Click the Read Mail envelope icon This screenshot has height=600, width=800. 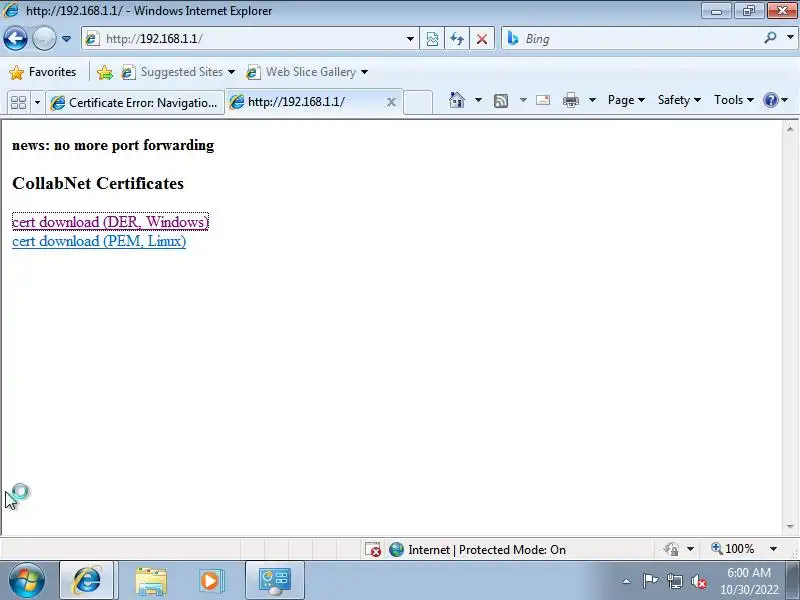543,100
